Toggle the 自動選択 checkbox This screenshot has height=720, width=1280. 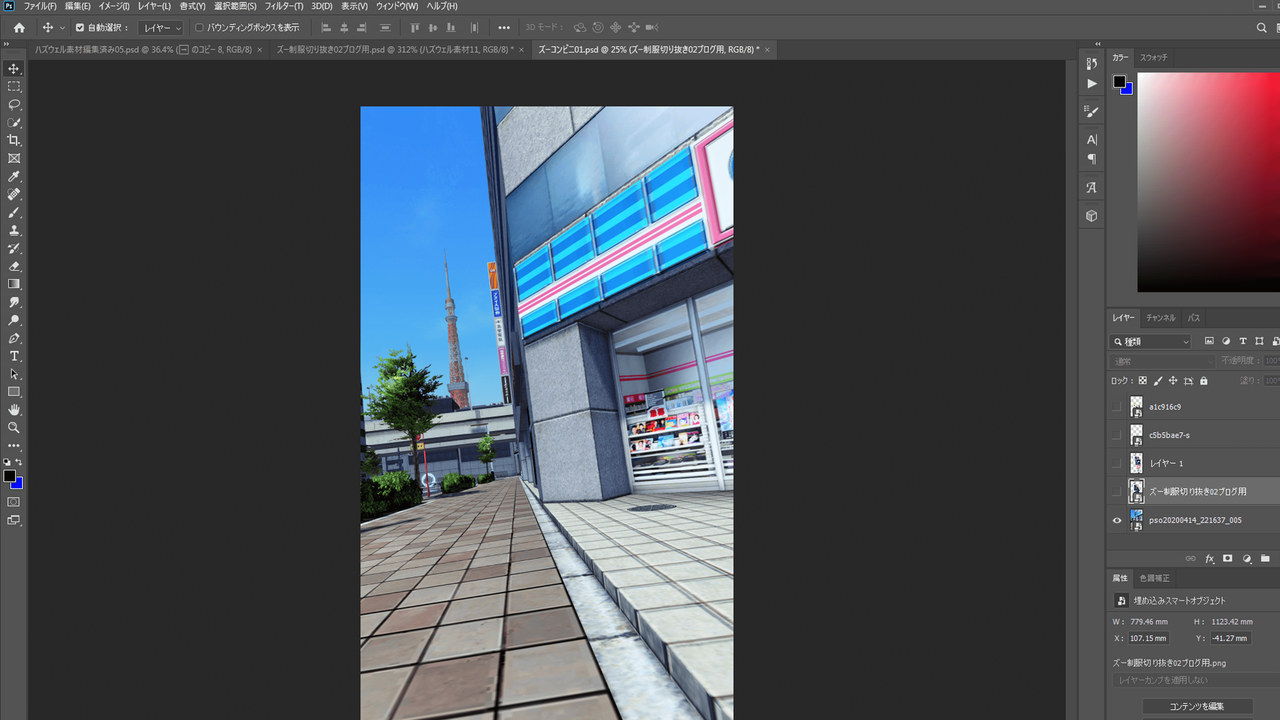(80, 28)
